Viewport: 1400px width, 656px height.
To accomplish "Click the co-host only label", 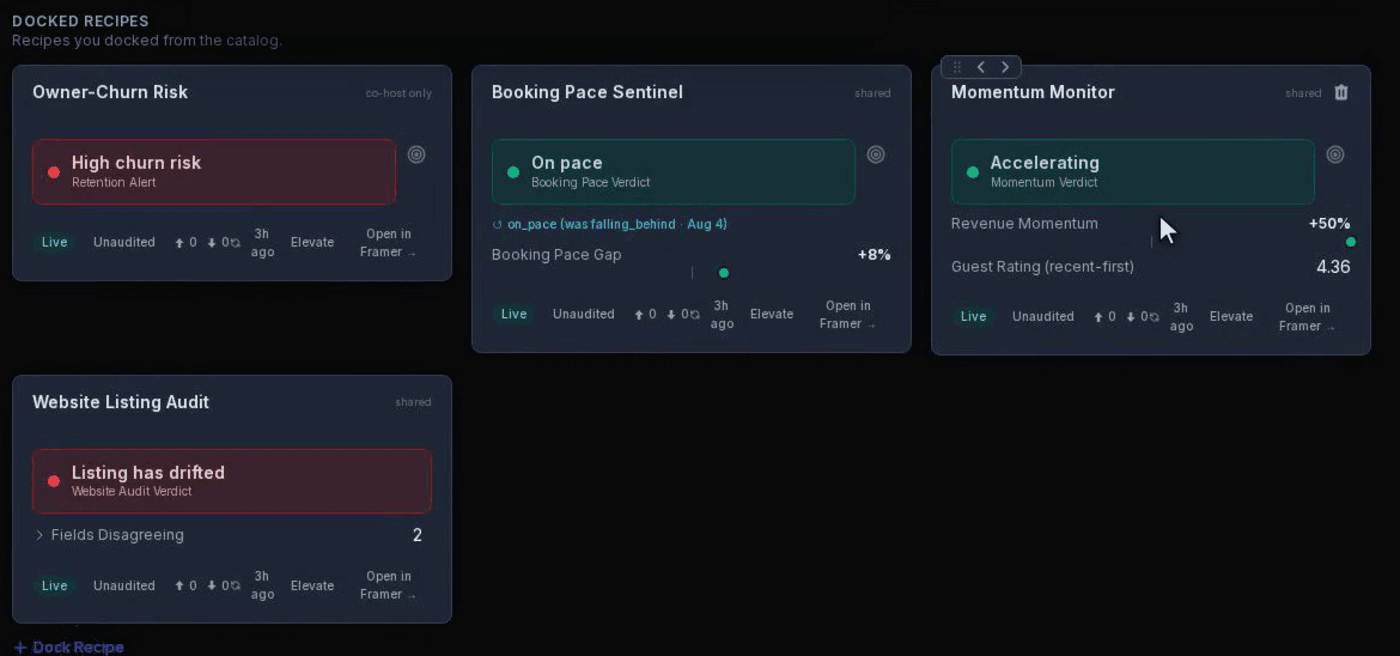I will (399, 93).
